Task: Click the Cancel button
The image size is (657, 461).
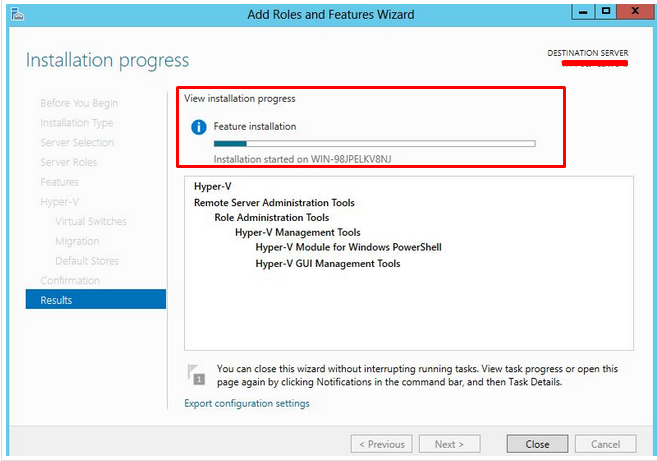Action: (x=605, y=444)
